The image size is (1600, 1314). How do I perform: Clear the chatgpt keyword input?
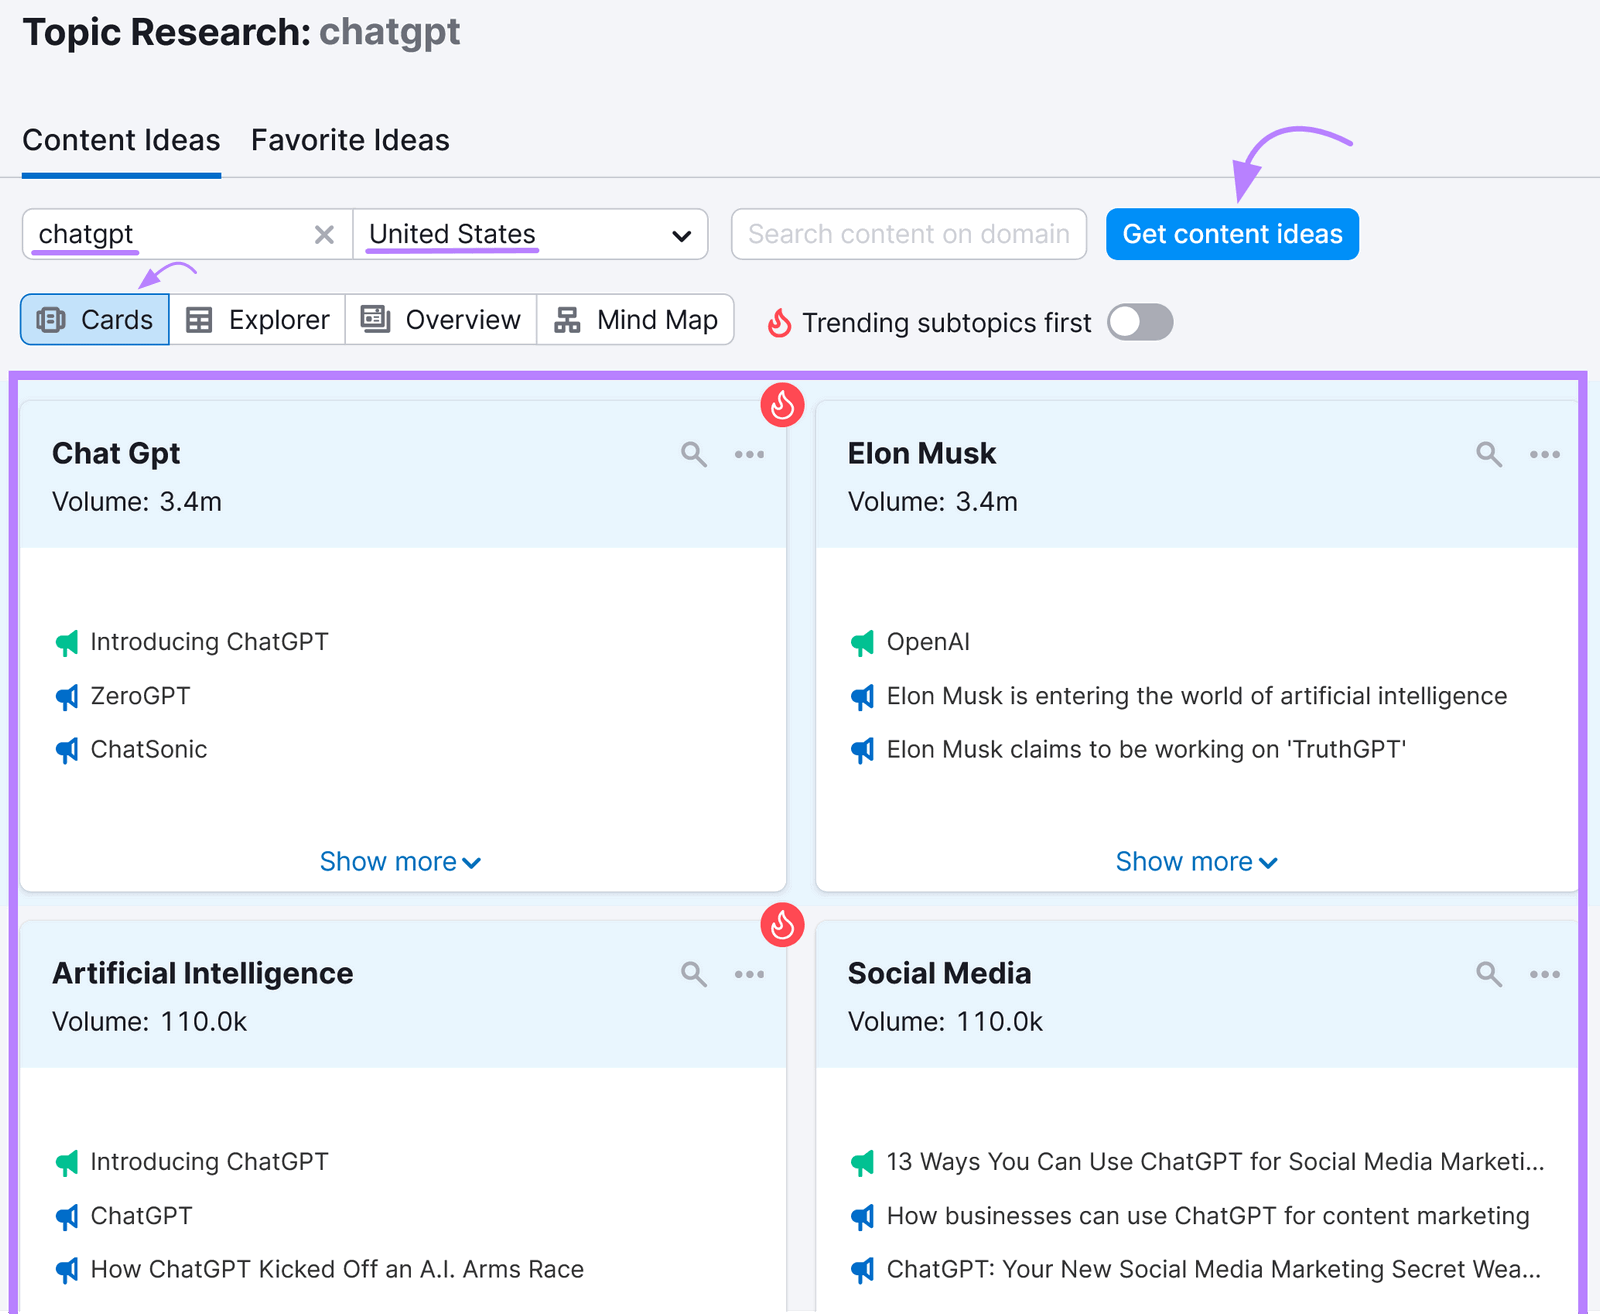point(324,234)
